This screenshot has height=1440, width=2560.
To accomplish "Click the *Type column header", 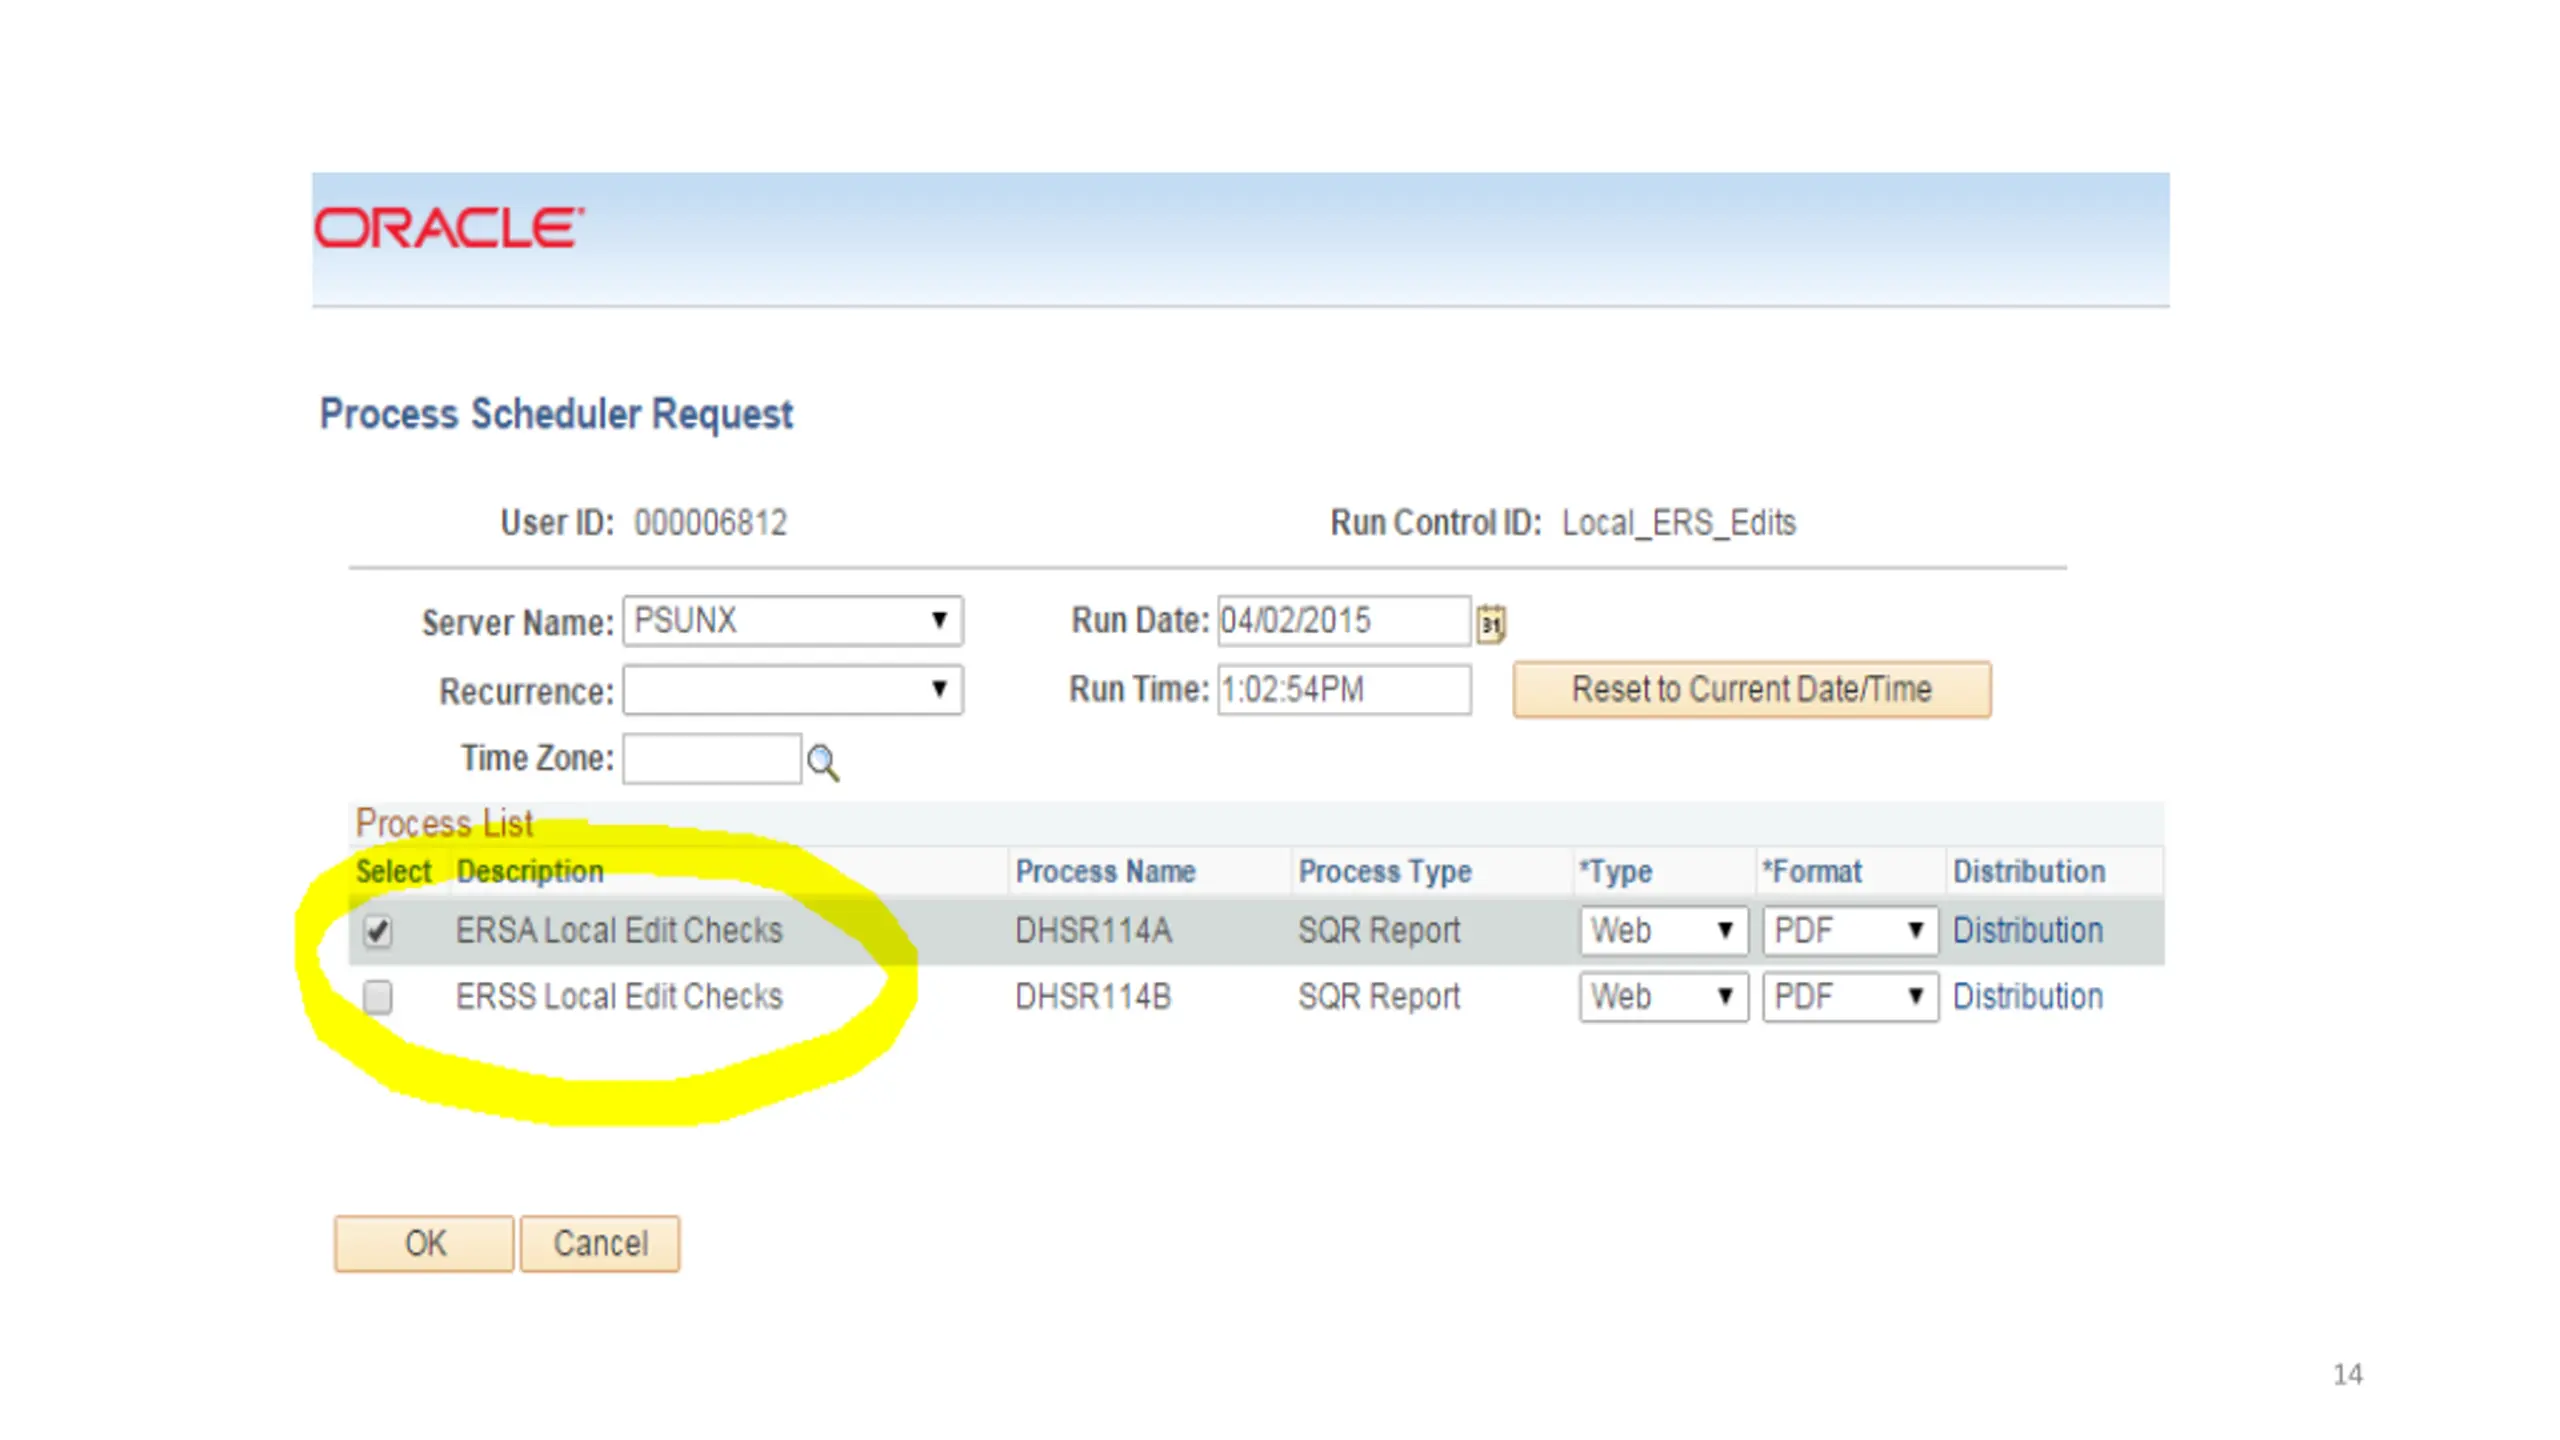I will tap(1615, 871).
